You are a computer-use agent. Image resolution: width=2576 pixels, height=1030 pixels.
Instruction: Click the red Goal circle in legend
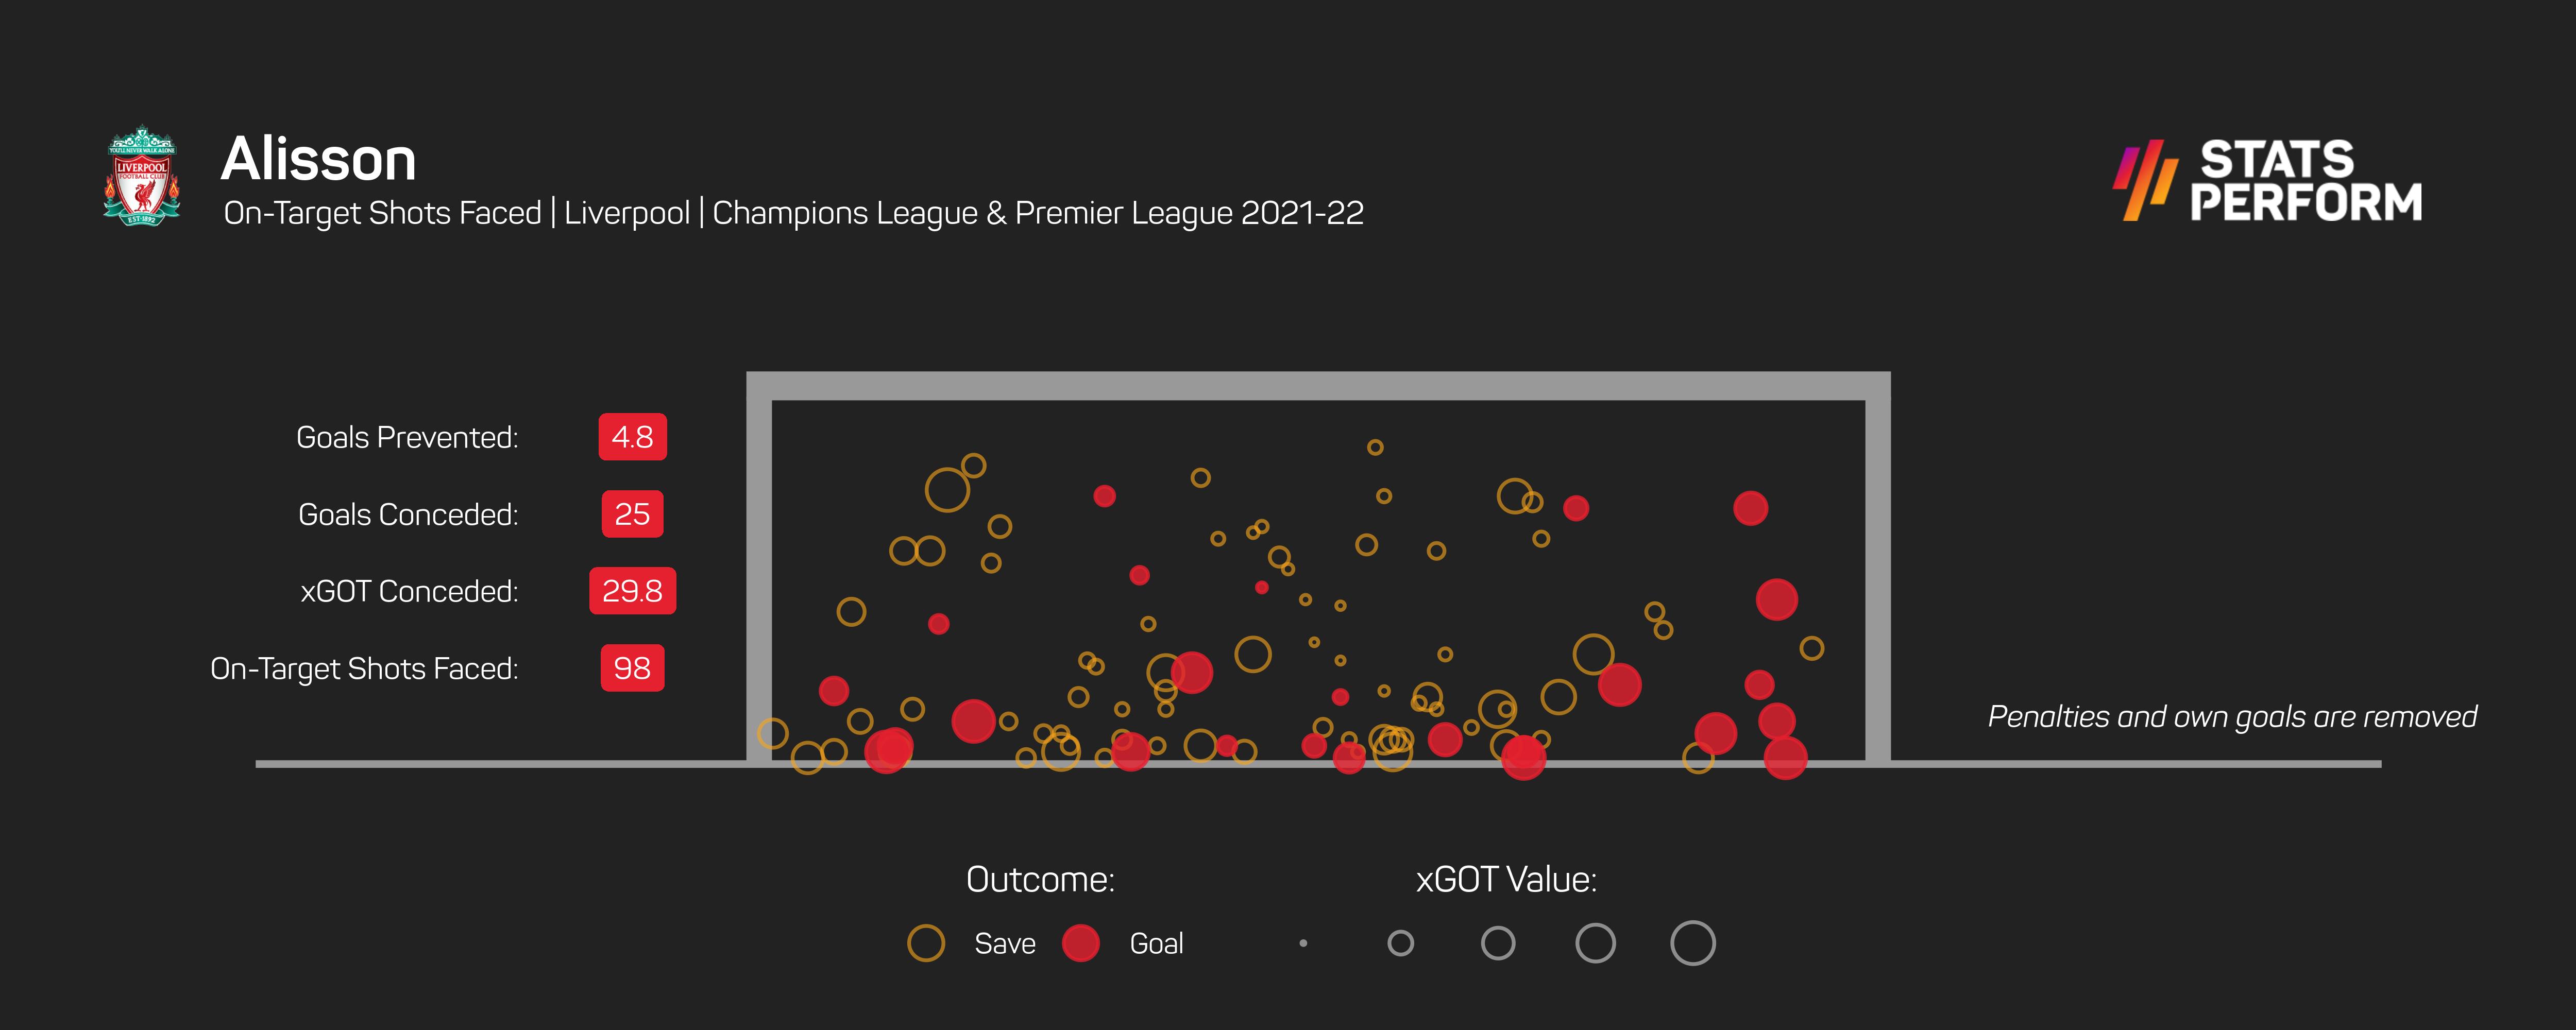click(1081, 943)
